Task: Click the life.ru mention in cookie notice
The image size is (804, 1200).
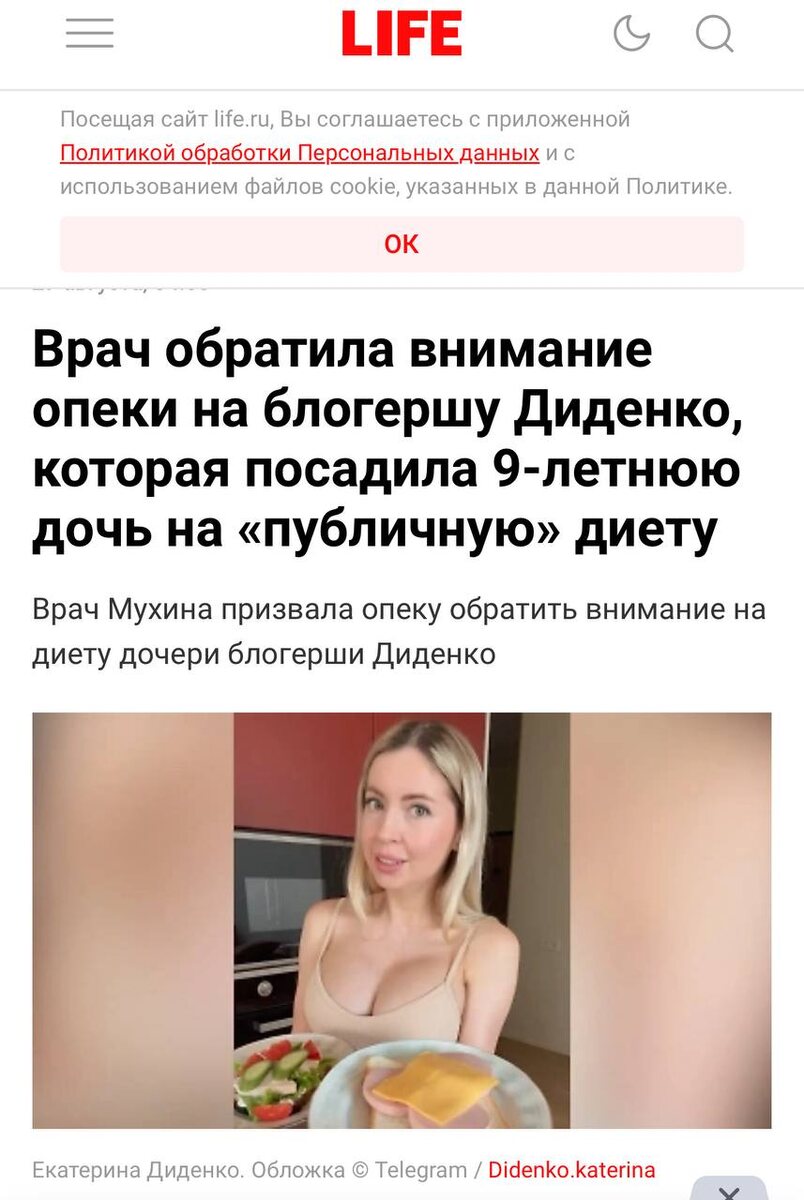Action: click(x=242, y=119)
